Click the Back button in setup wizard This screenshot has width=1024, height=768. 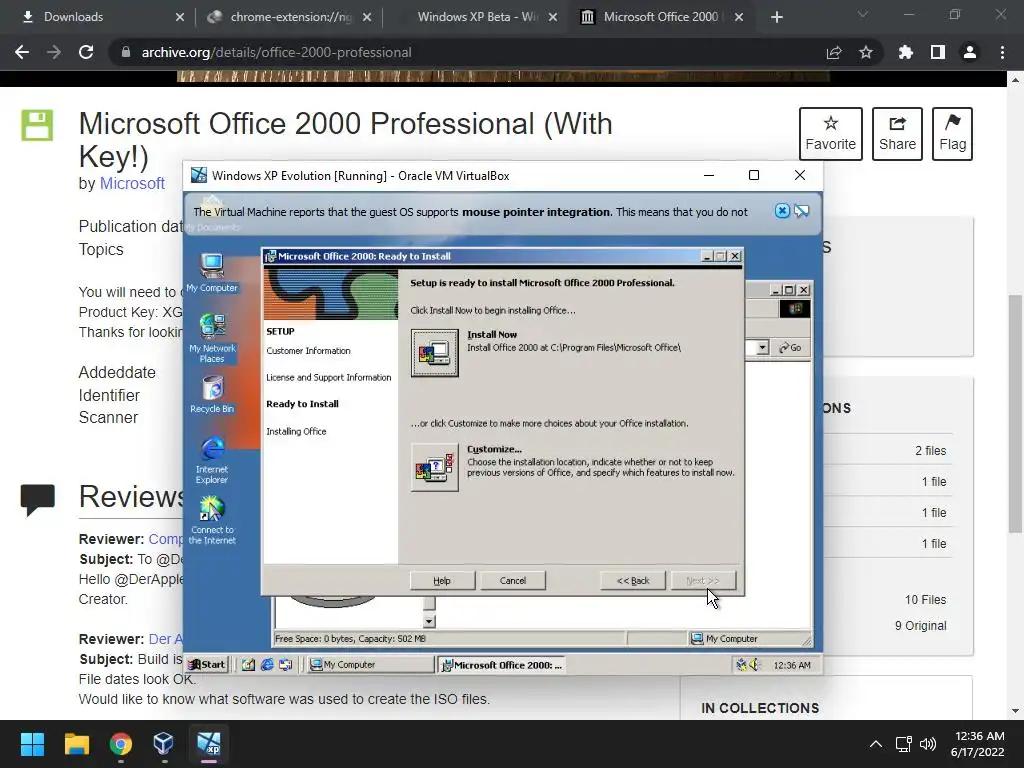[633, 581]
